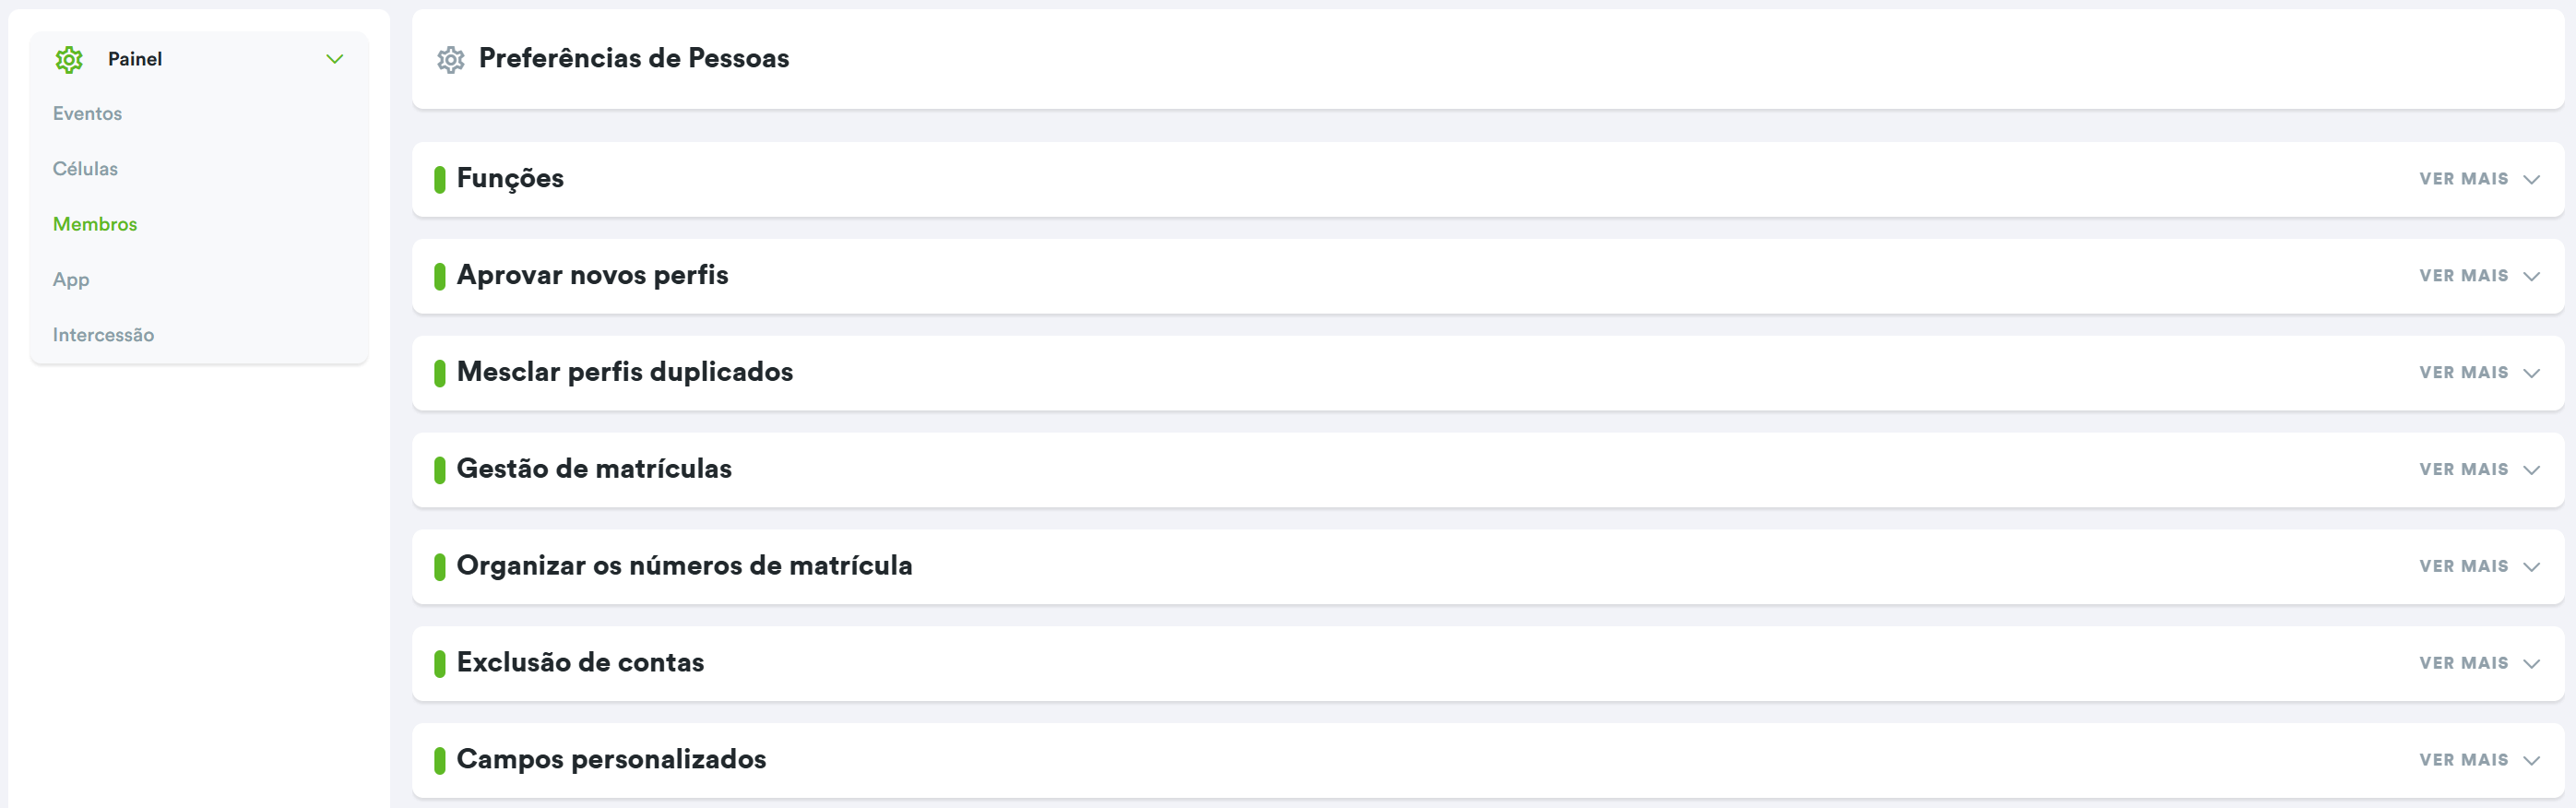This screenshot has height=808, width=2576.
Task: Expand the Funções section chevron
Action: (x=2531, y=180)
